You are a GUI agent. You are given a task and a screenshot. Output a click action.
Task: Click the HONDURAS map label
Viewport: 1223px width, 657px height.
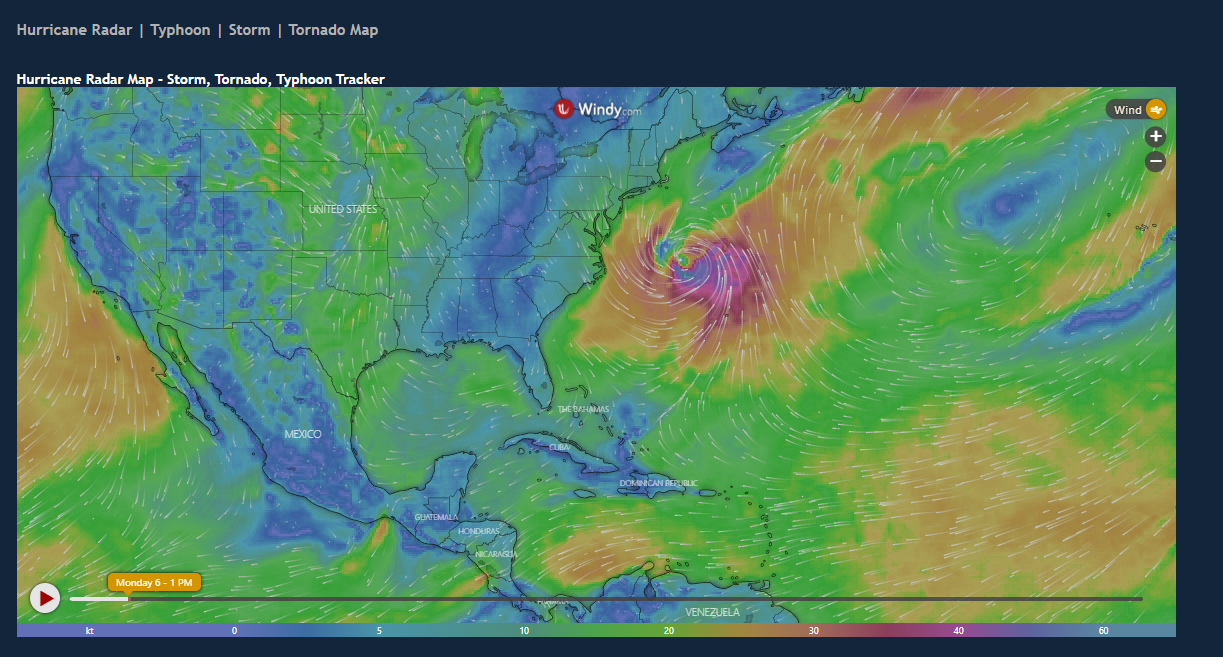pyautogui.click(x=478, y=531)
